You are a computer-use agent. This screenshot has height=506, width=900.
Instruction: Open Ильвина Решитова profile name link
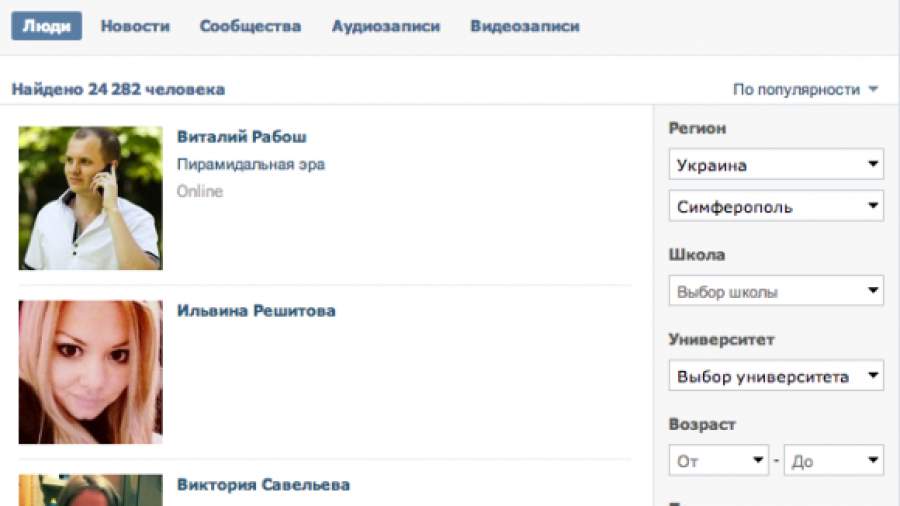coord(256,310)
